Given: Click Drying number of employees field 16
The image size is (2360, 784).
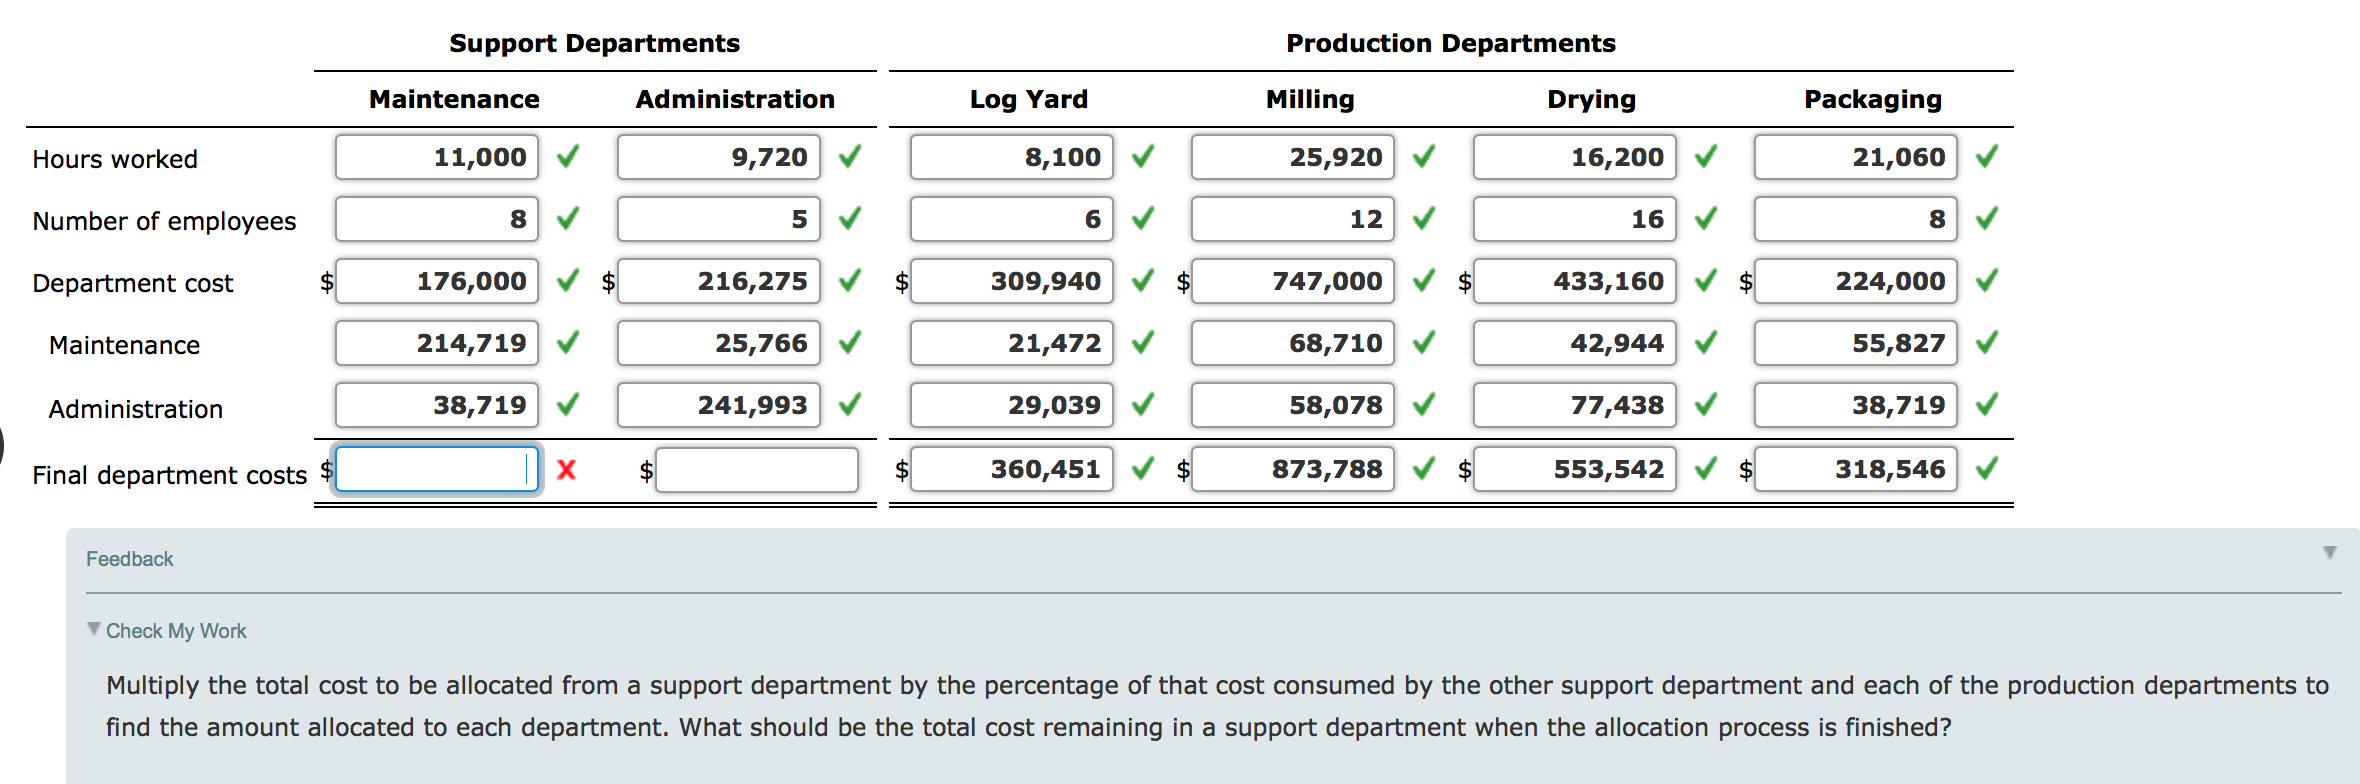Looking at the screenshot, I should 1575,219.
